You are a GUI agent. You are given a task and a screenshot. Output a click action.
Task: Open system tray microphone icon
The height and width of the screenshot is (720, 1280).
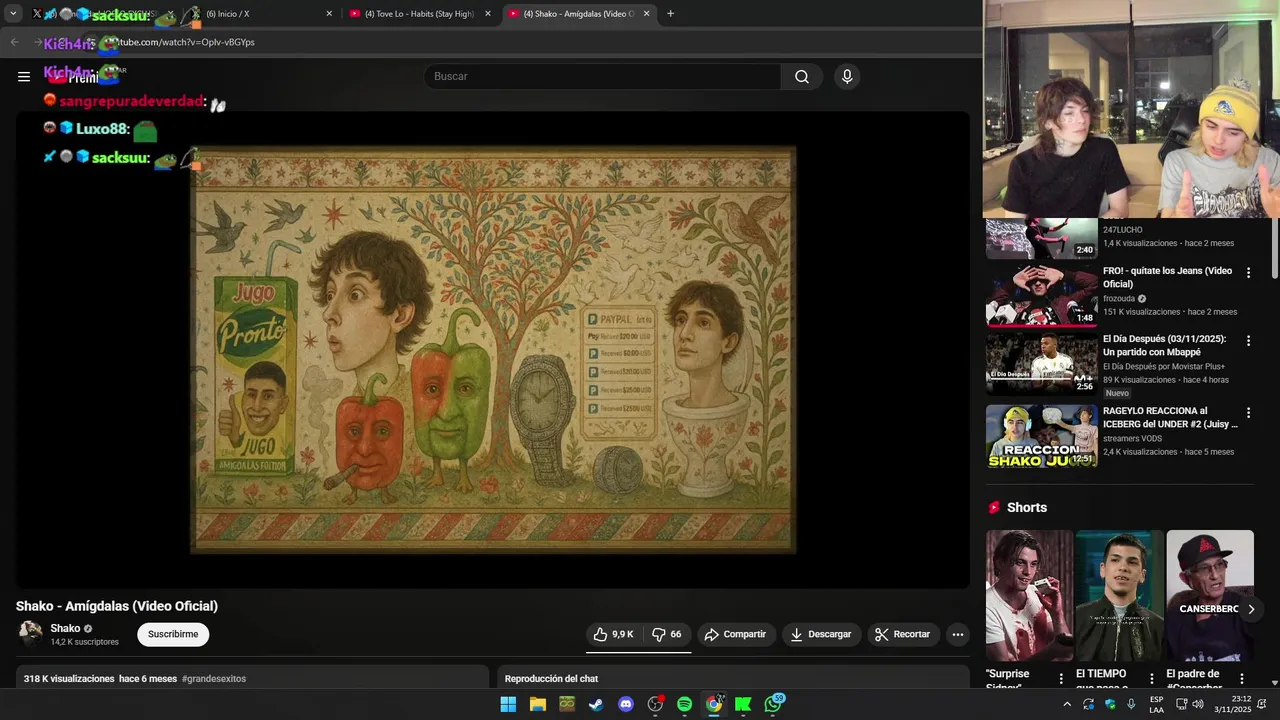point(1131,704)
